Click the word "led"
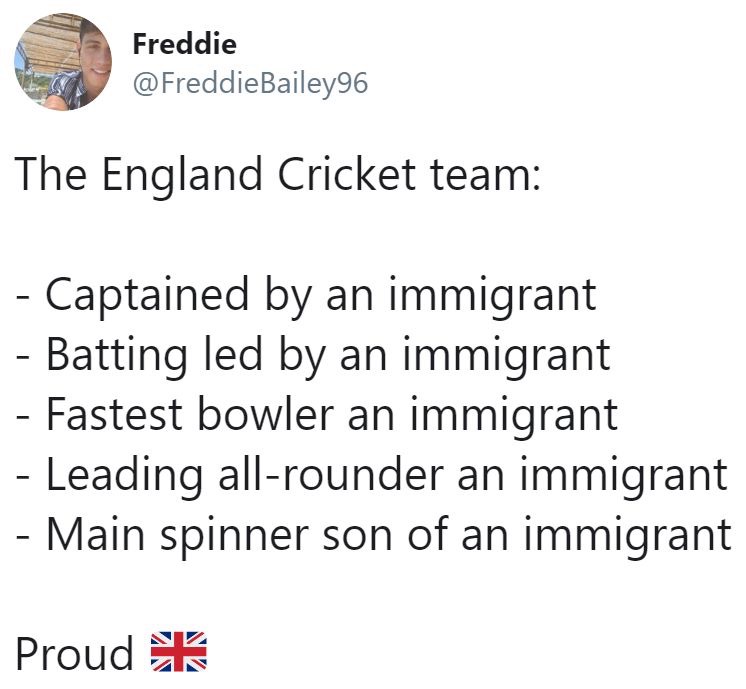746x689 pixels. coord(233,354)
